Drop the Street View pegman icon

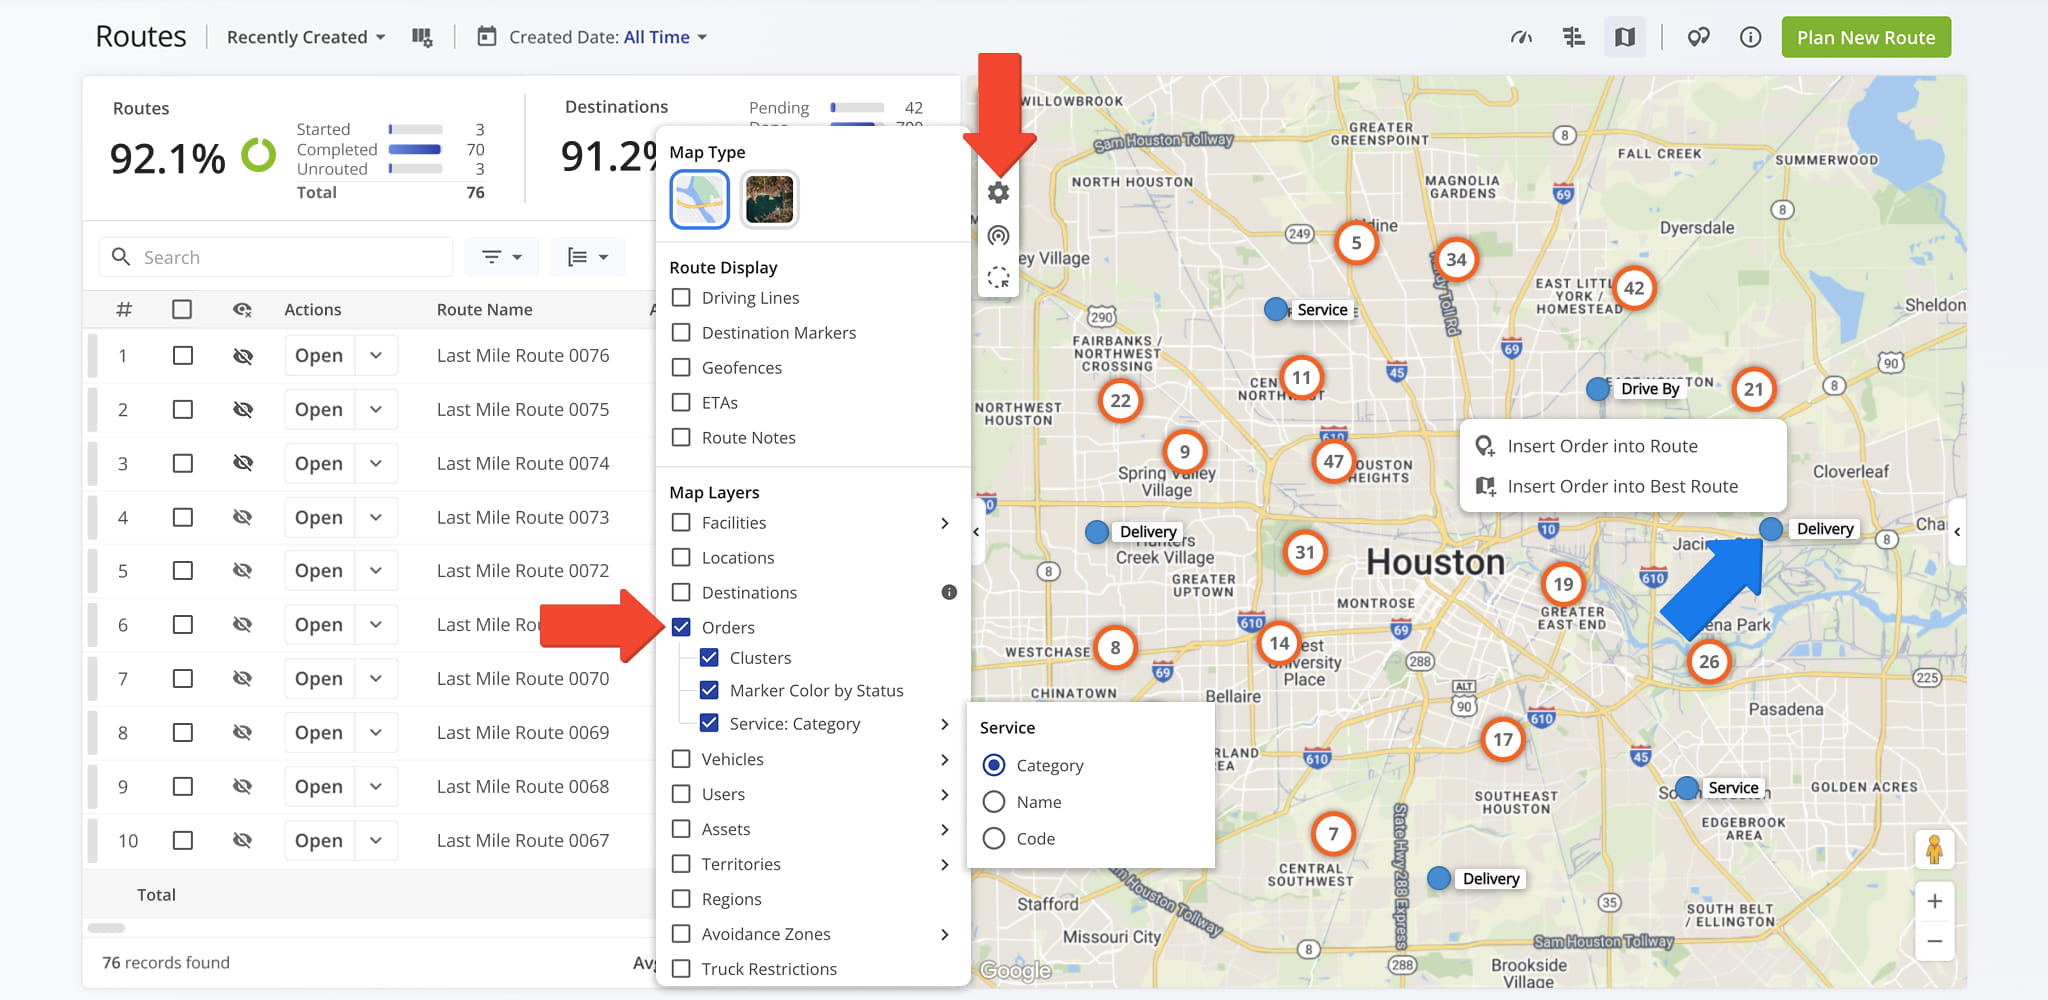tap(1934, 849)
